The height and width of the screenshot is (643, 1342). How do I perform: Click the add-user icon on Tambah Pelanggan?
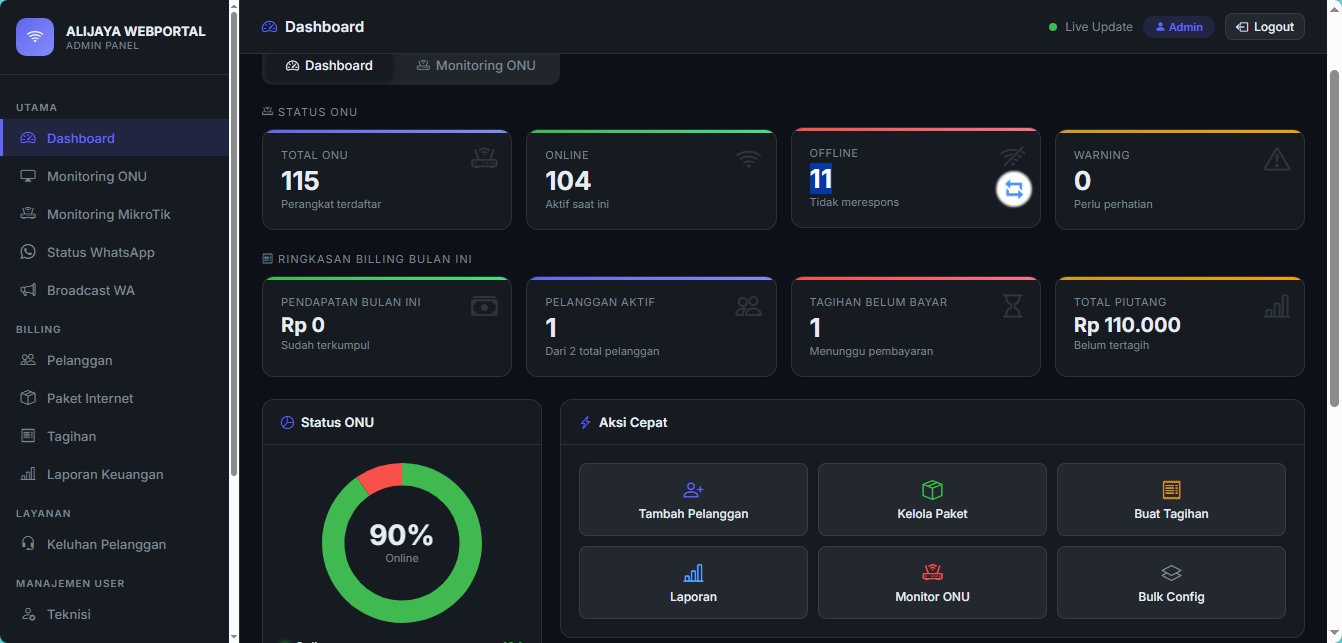click(693, 490)
